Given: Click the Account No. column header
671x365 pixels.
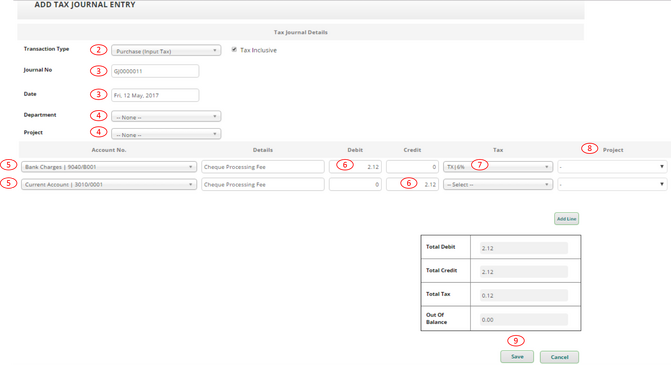Looking at the screenshot, I should (109, 150).
